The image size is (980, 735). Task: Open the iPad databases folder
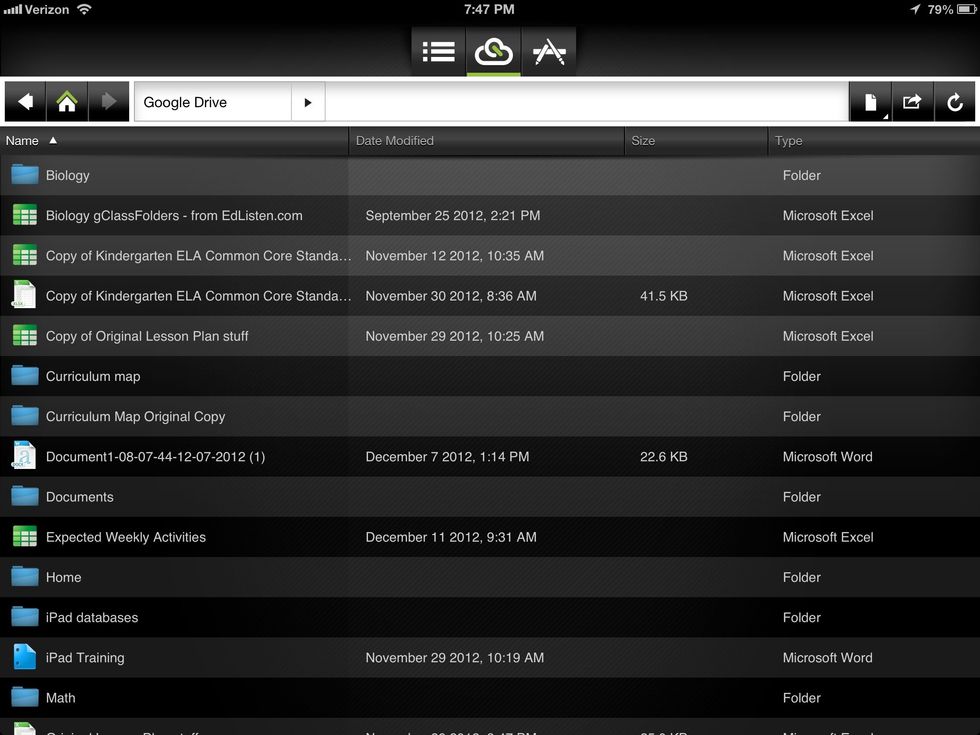click(92, 618)
